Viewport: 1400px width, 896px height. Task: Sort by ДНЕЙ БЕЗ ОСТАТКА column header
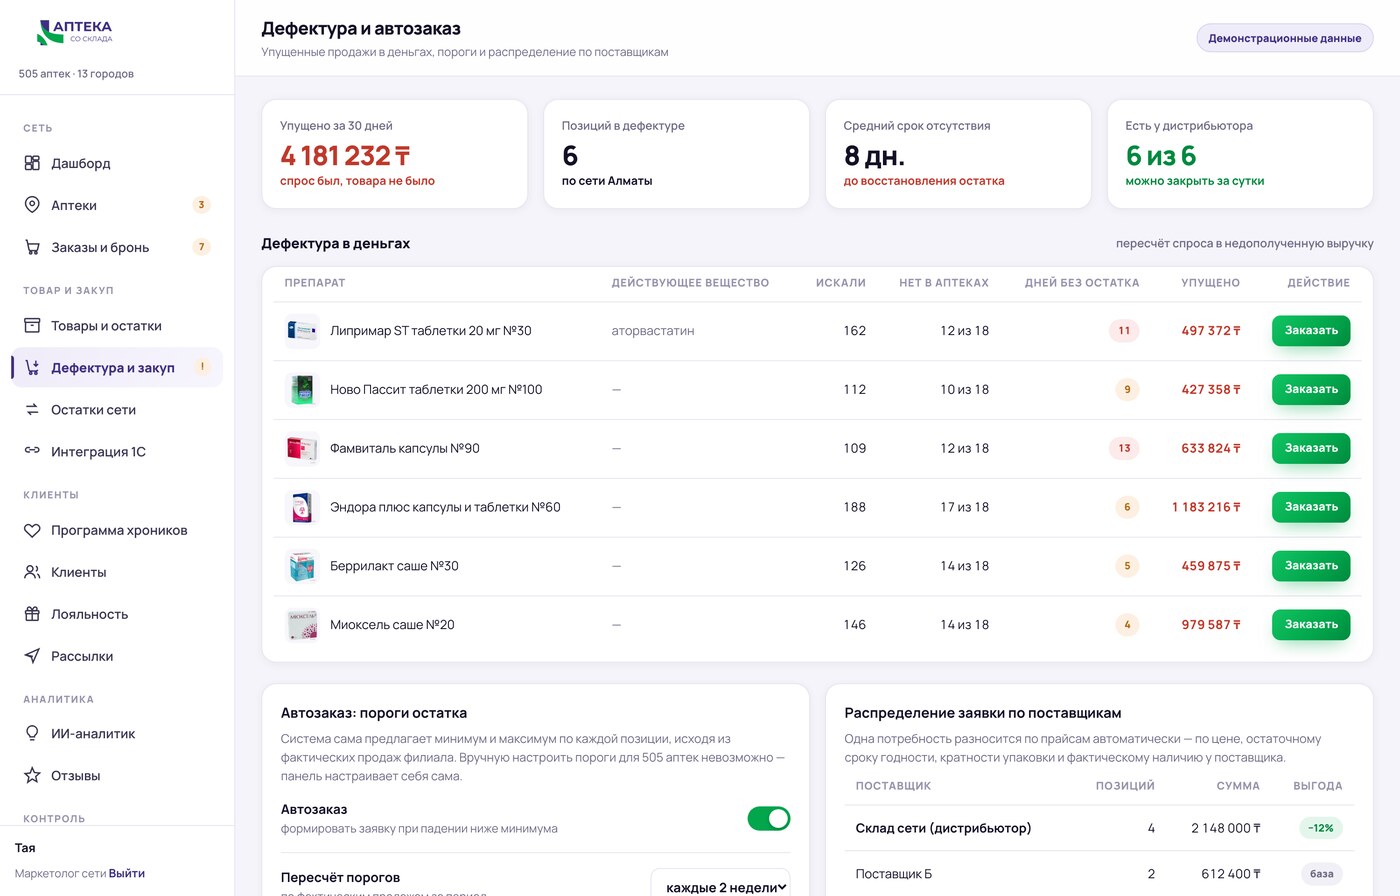(1082, 283)
